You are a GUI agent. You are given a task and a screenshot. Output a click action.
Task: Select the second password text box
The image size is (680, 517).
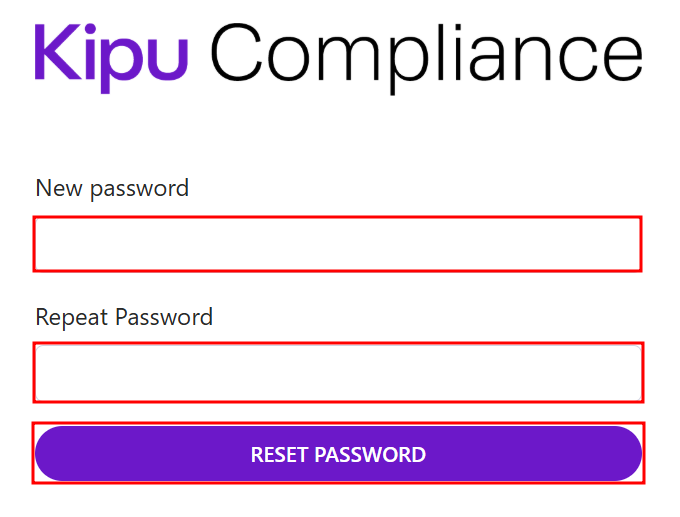[x=337, y=372]
